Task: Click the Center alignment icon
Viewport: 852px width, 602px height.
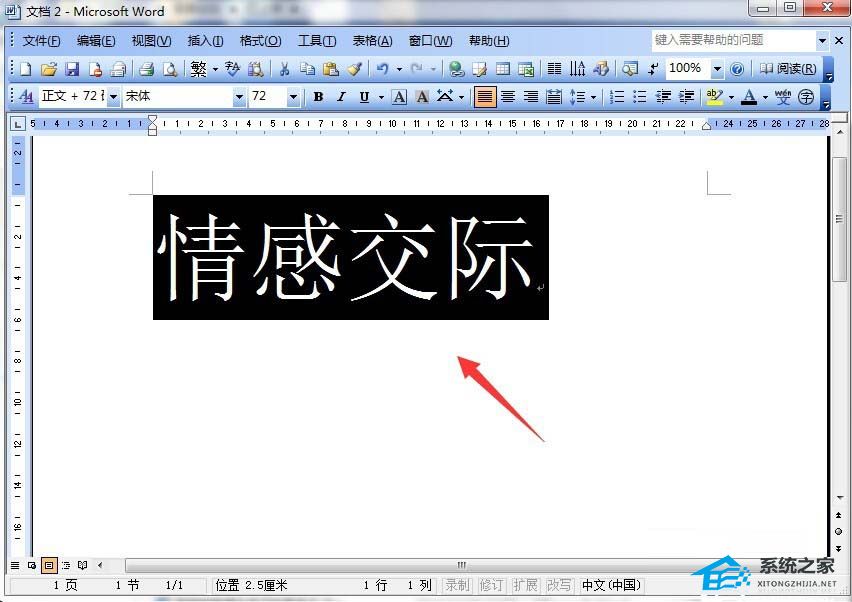Action: 508,97
